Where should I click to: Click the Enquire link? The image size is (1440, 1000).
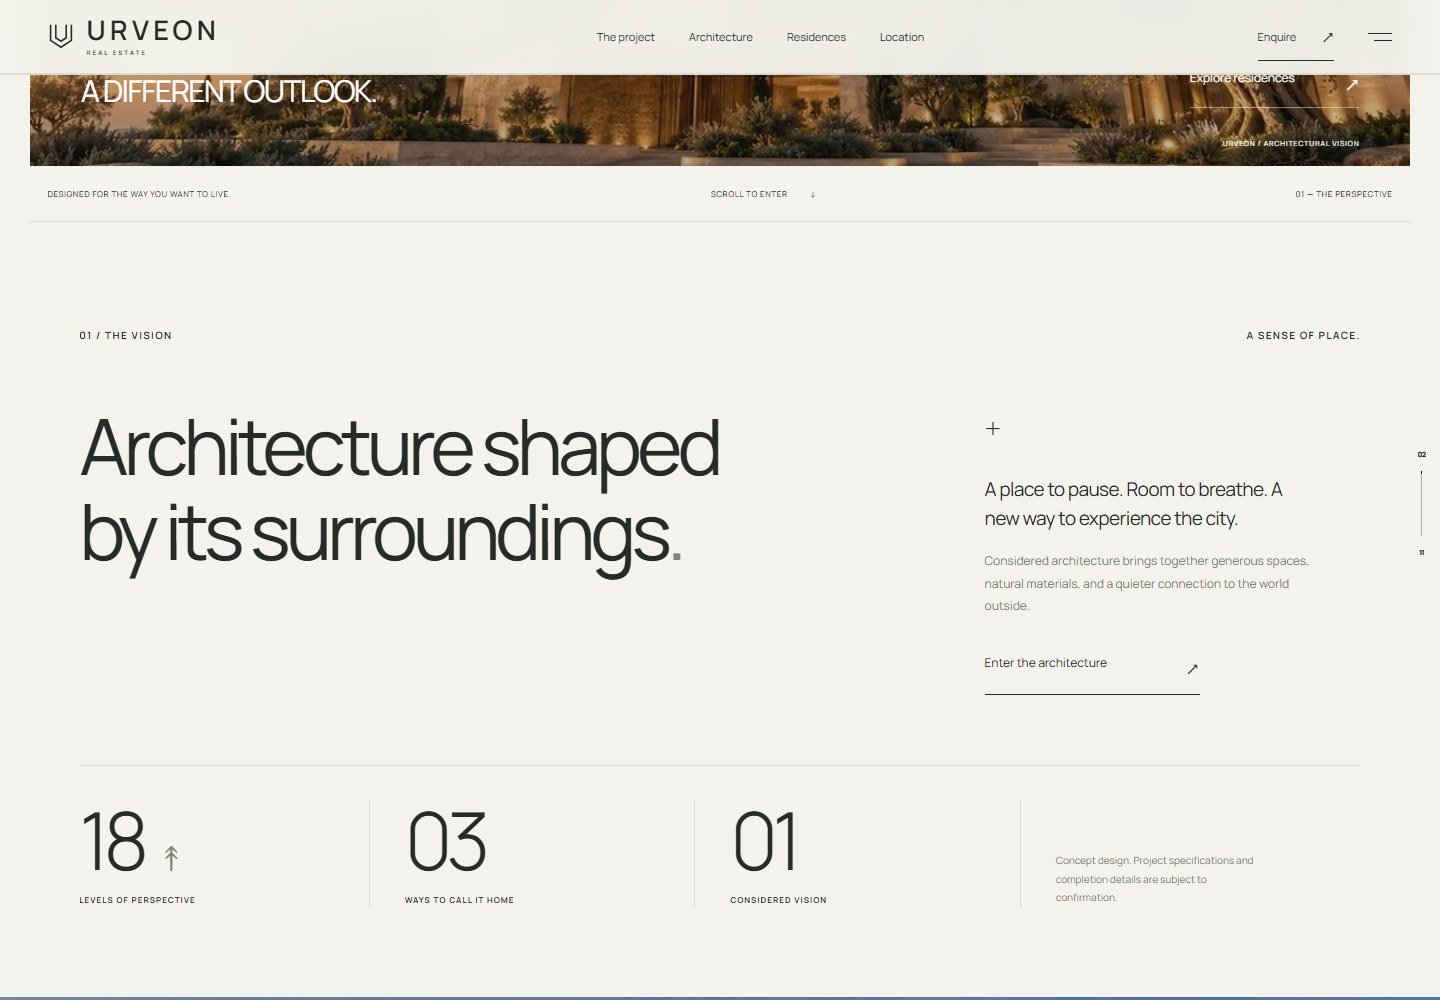pos(1276,37)
